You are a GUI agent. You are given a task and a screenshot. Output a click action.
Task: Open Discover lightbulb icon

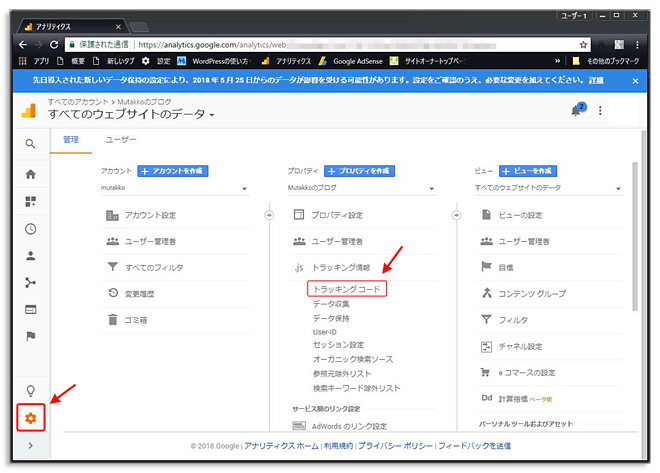coord(30,391)
